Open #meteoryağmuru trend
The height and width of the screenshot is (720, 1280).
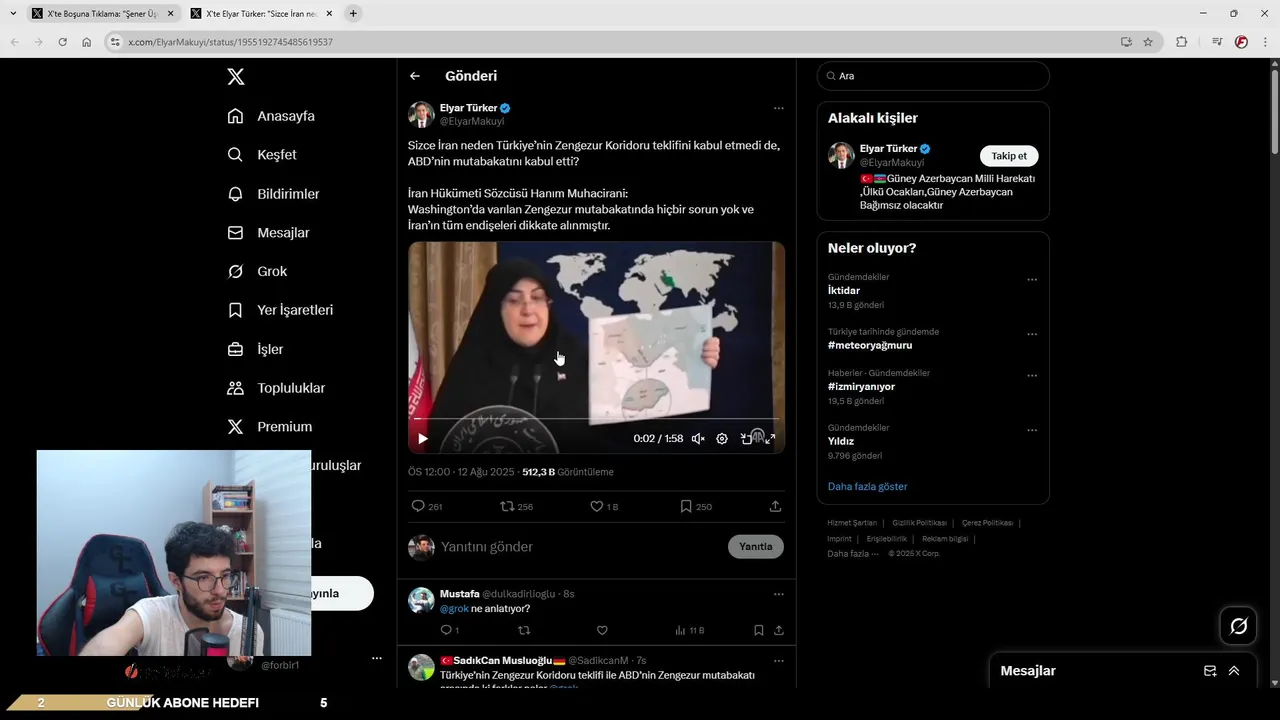pyautogui.click(x=870, y=345)
